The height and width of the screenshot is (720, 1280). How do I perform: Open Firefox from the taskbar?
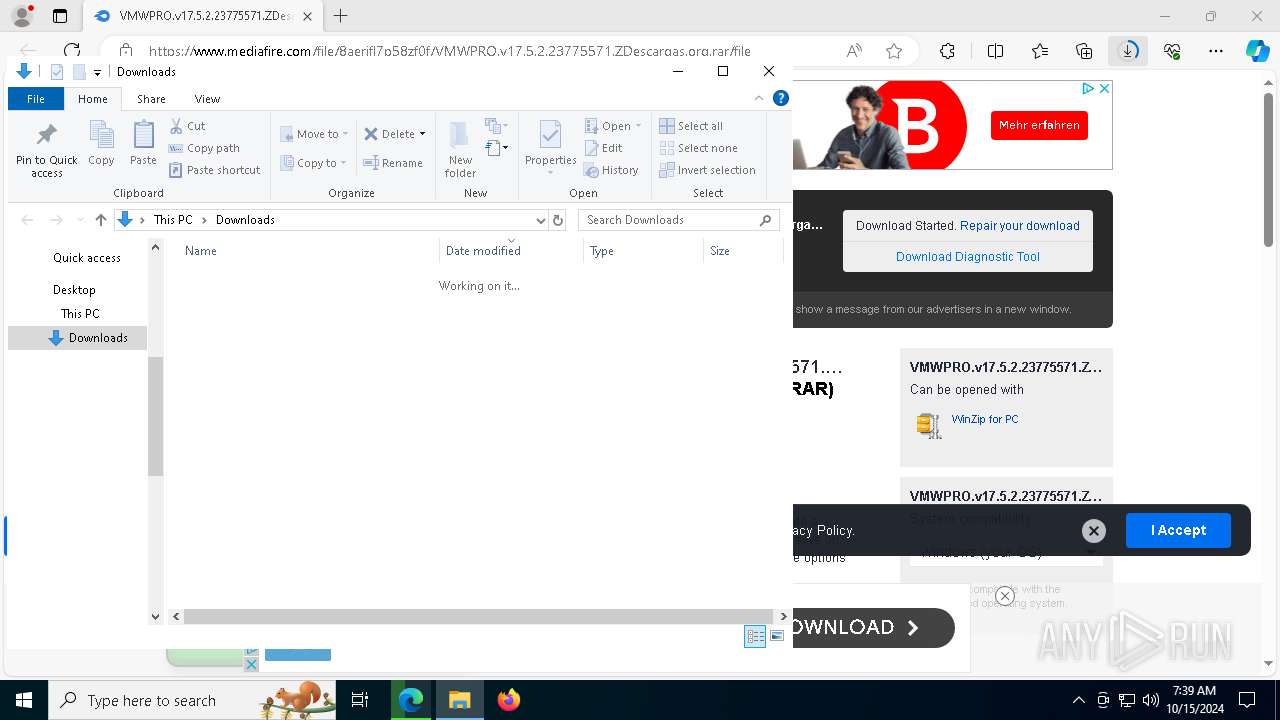click(x=509, y=700)
